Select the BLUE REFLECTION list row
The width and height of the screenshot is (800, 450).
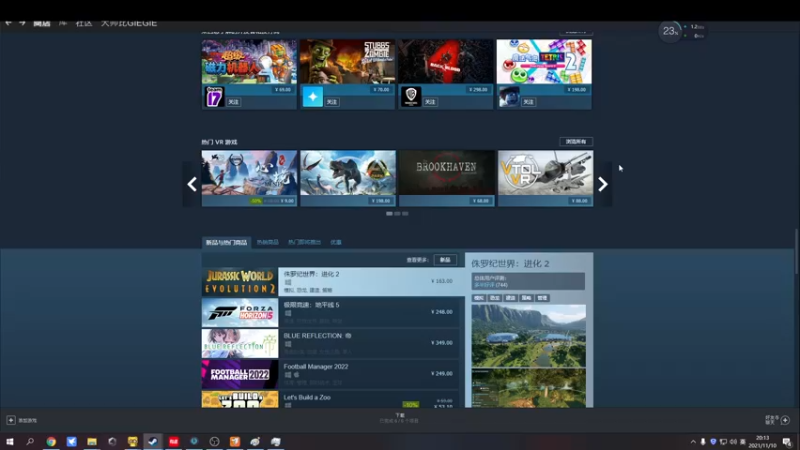pos(331,343)
